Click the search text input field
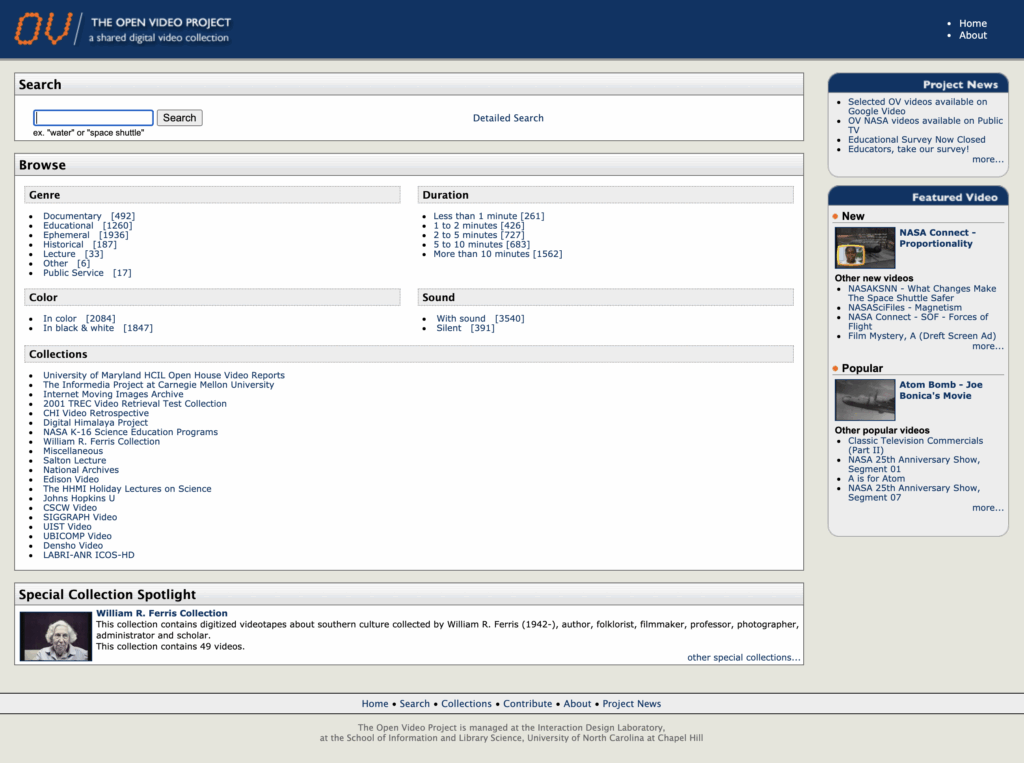 (x=93, y=118)
